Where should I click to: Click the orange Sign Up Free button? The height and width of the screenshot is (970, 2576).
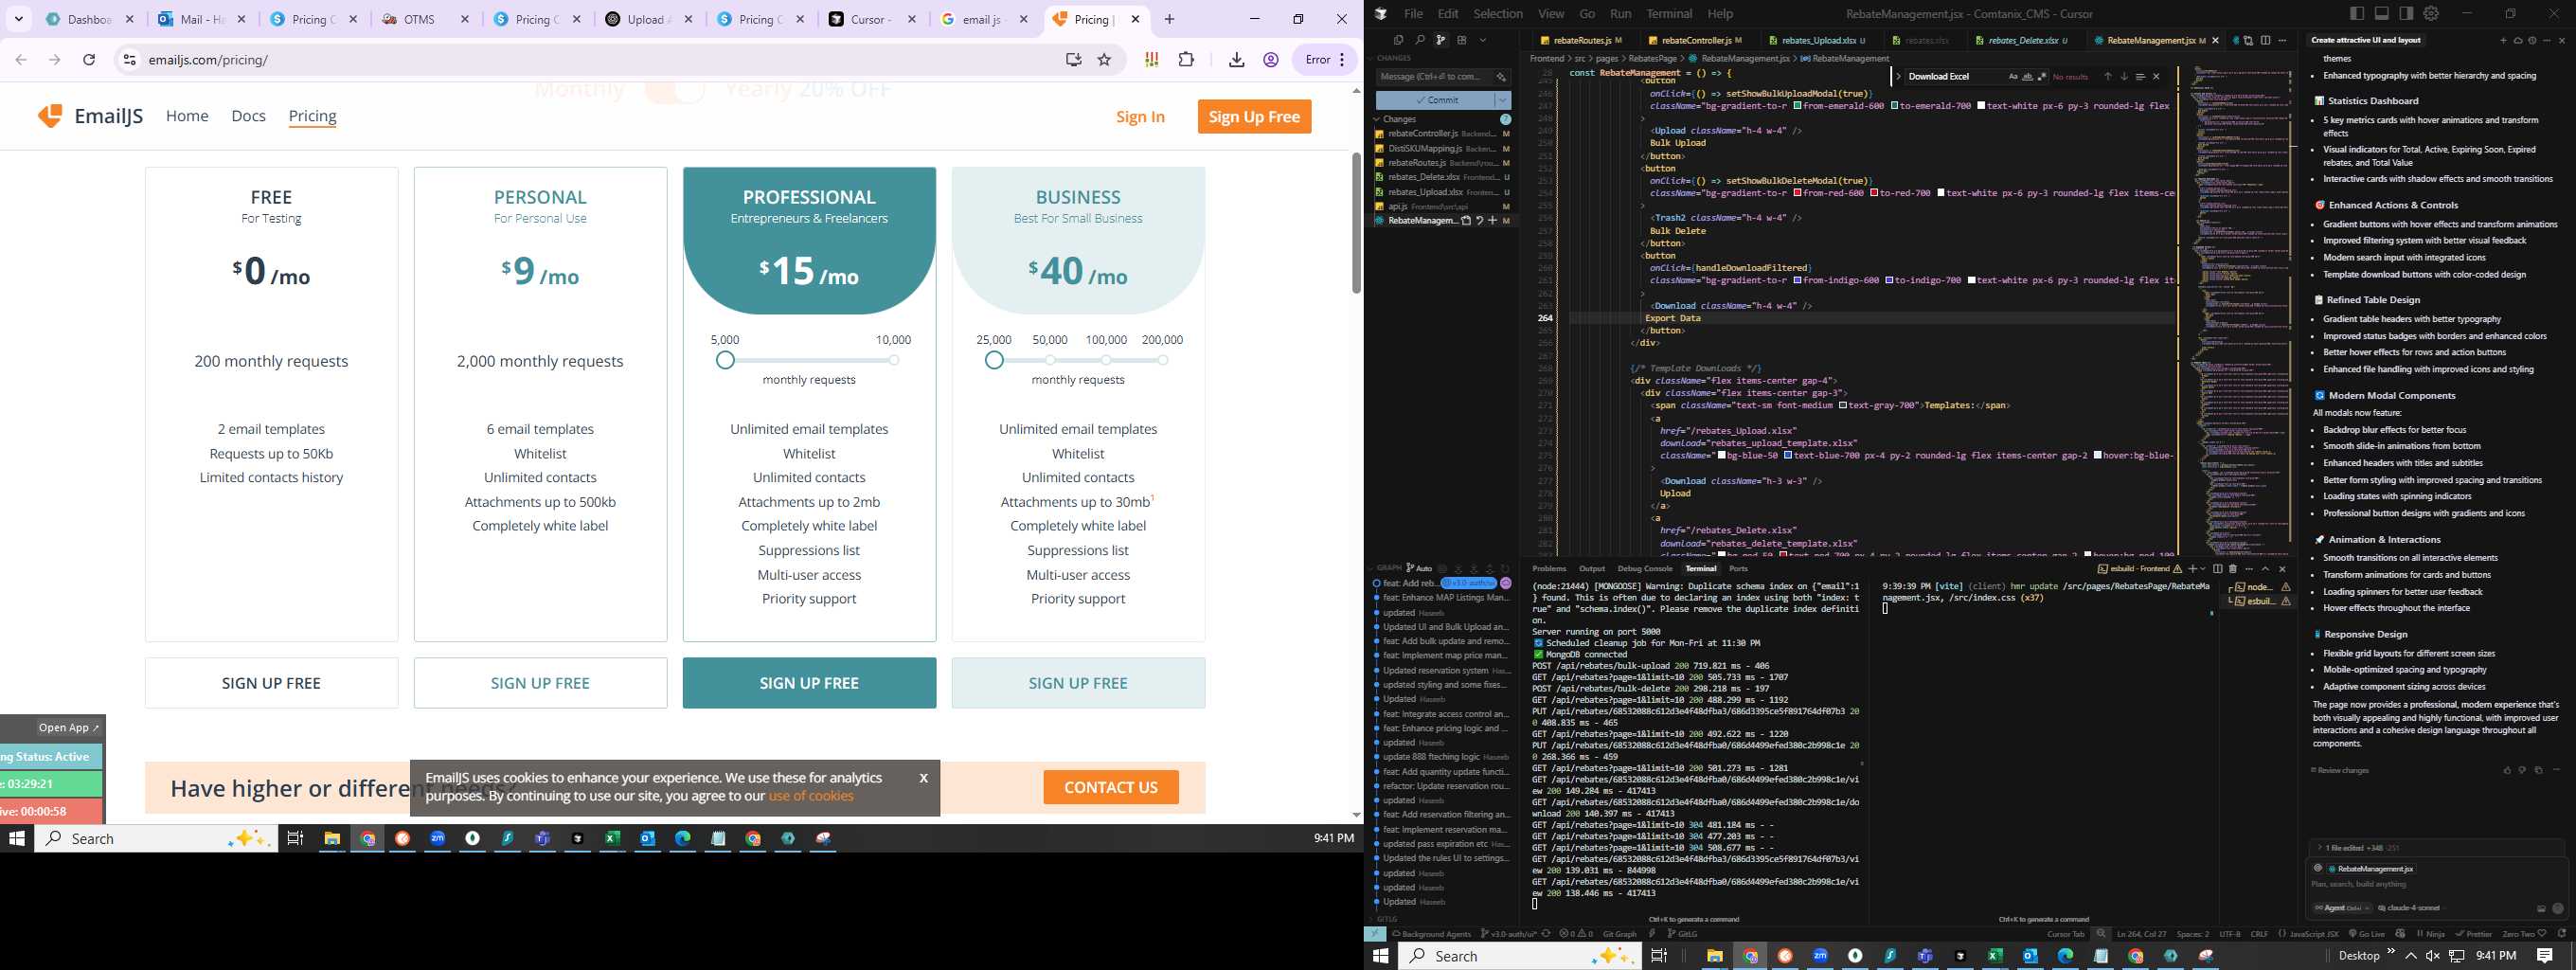(1254, 117)
